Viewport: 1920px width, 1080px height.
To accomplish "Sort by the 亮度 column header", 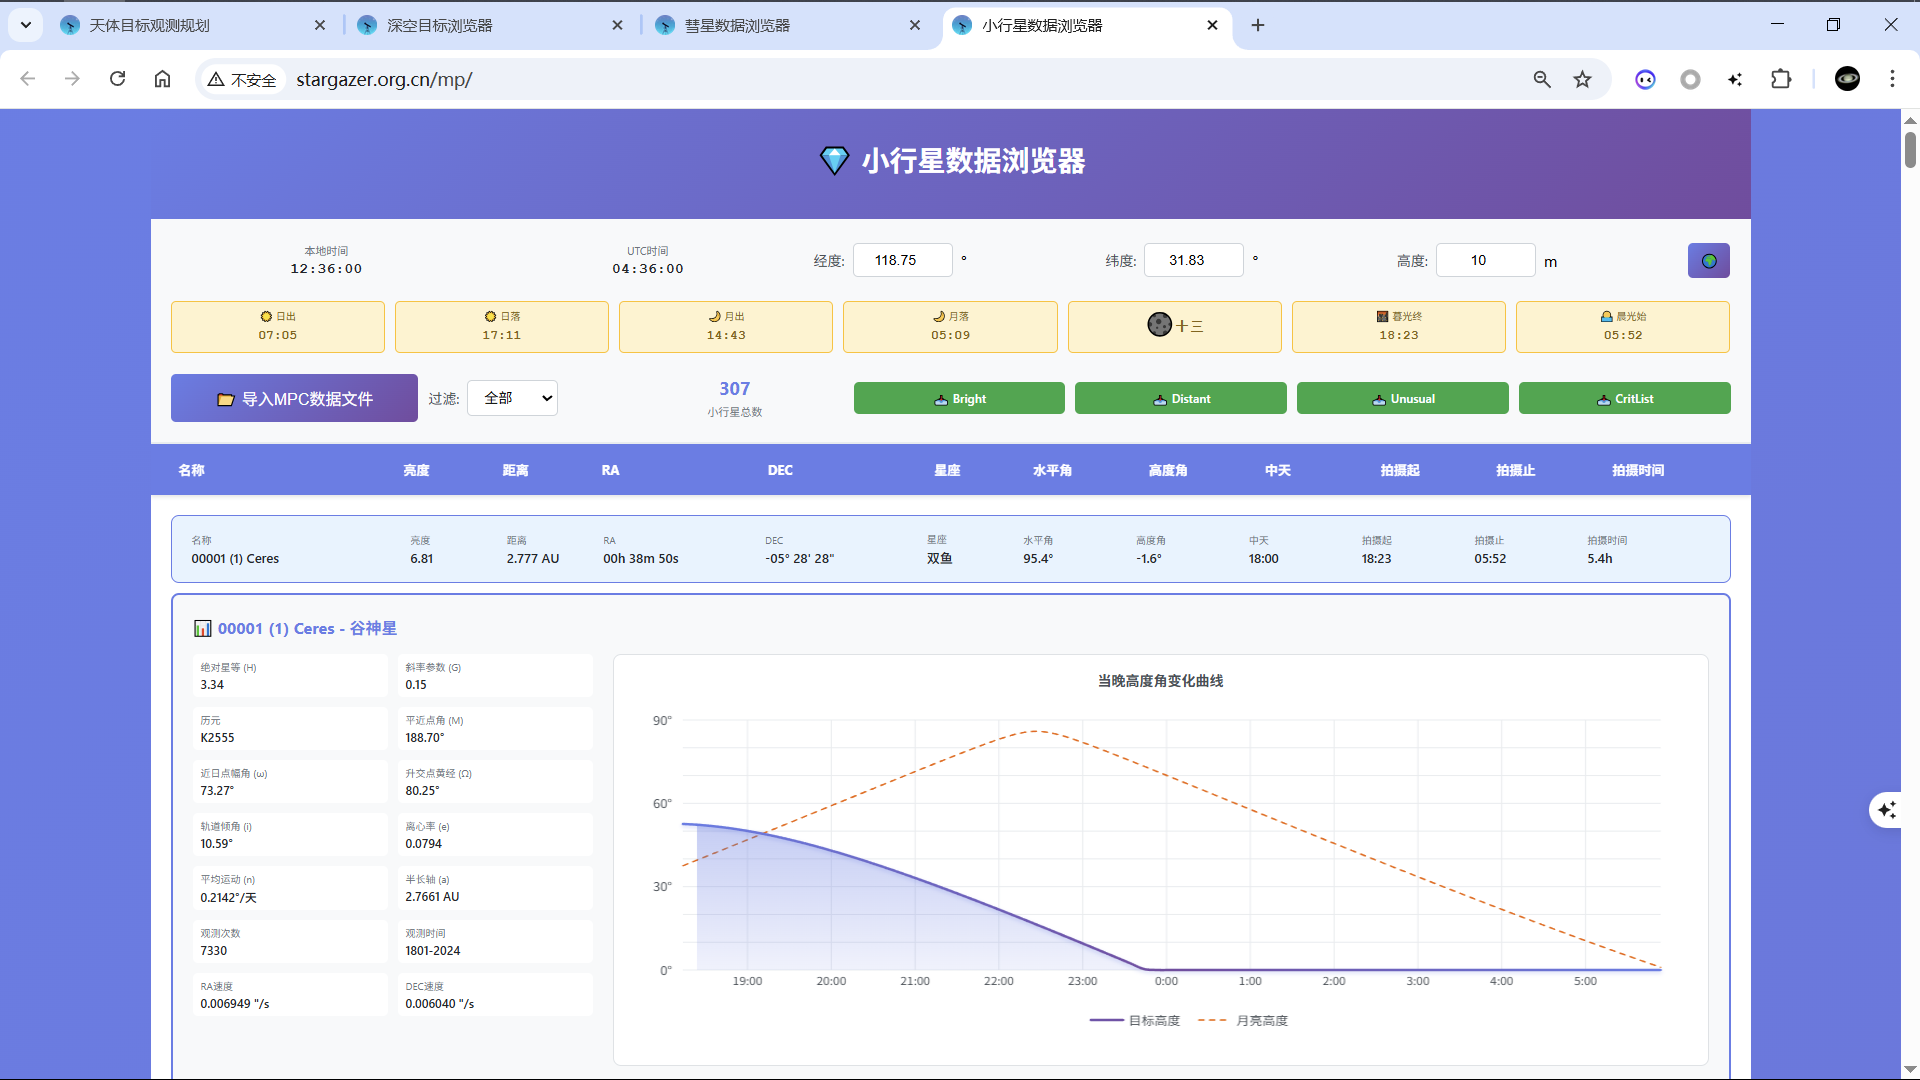I will pos(416,470).
